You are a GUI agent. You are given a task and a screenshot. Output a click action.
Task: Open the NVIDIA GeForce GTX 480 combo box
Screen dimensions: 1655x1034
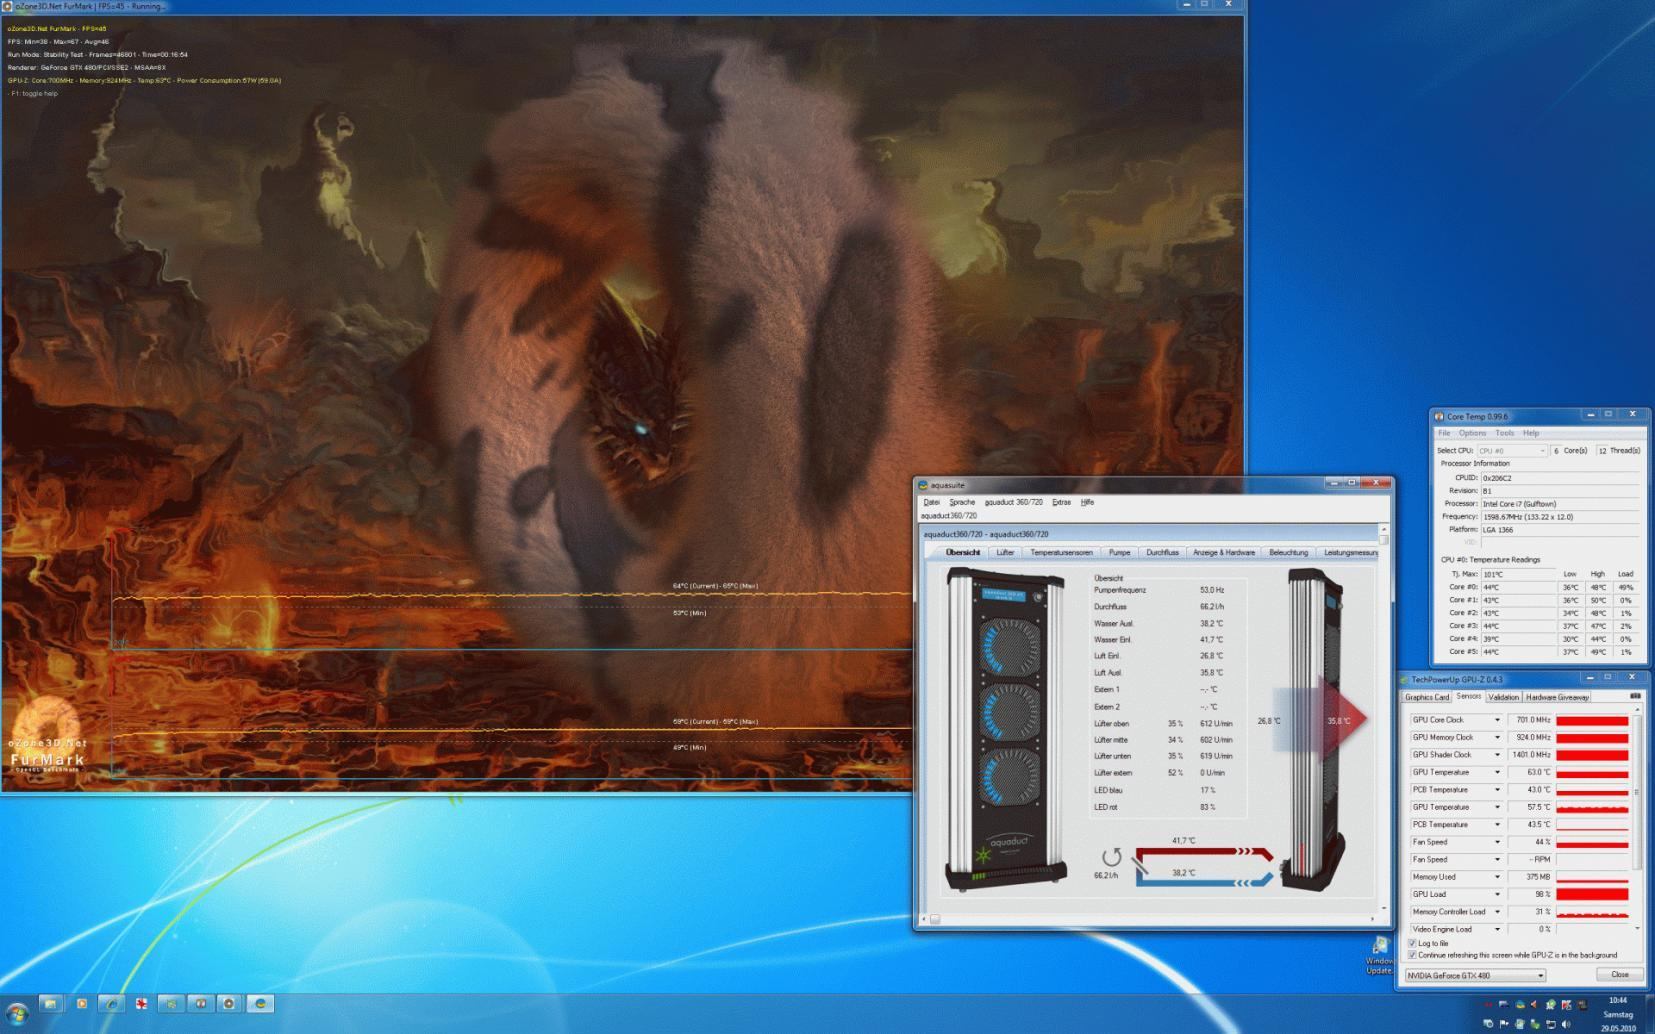pyautogui.click(x=1475, y=975)
